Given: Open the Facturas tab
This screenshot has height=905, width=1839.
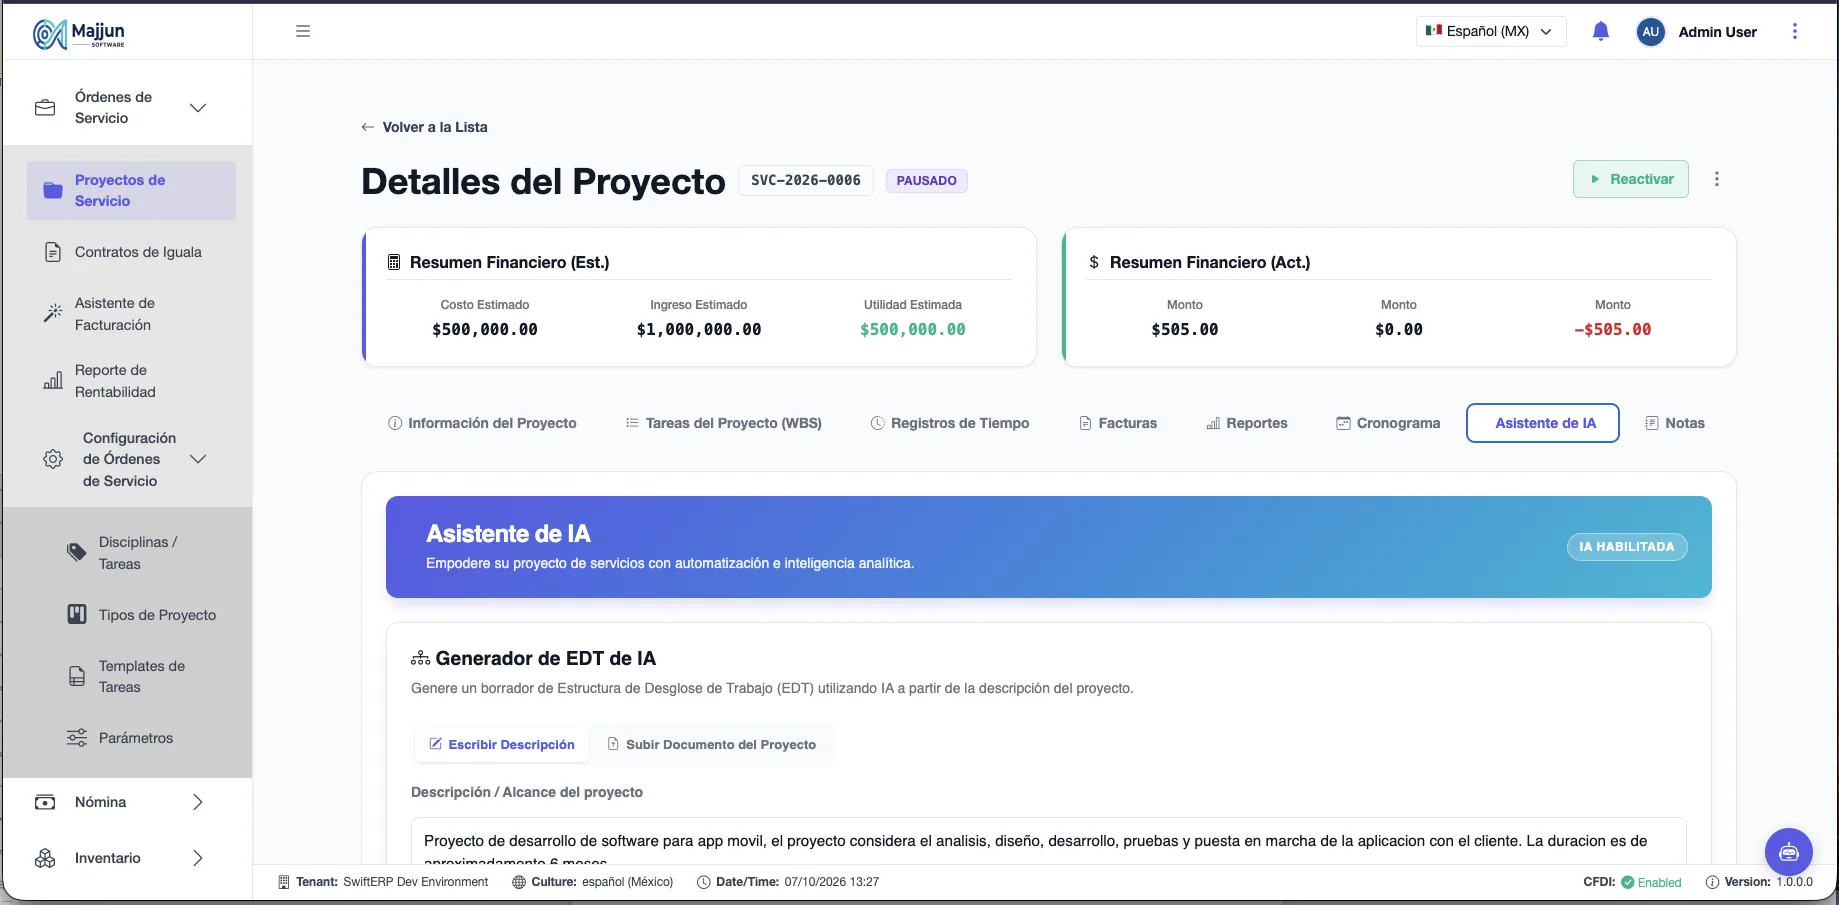Looking at the screenshot, I should coord(1118,423).
